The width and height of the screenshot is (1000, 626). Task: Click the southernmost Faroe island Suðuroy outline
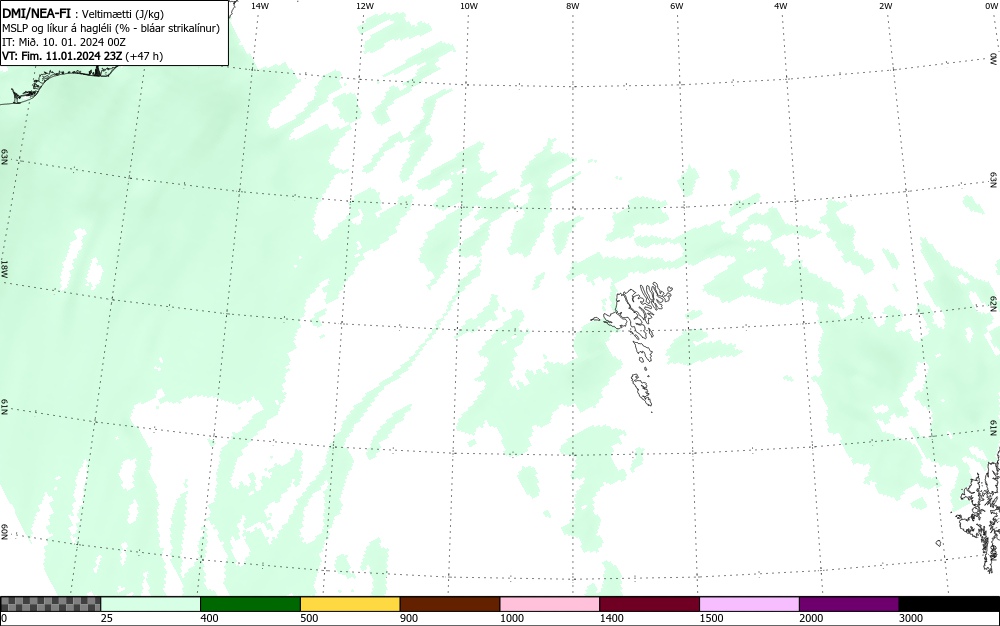[x=642, y=390]
